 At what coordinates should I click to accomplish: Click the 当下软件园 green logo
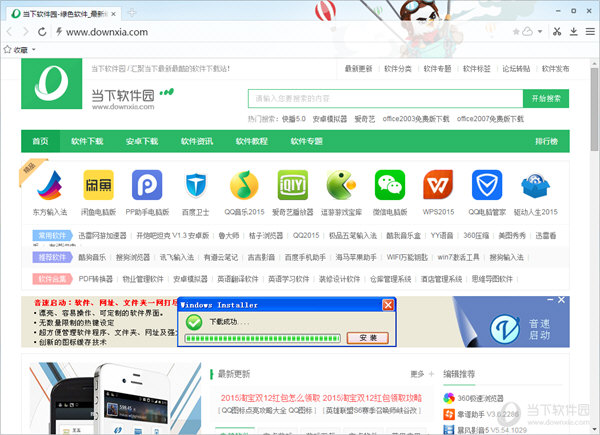pos(52,84)
